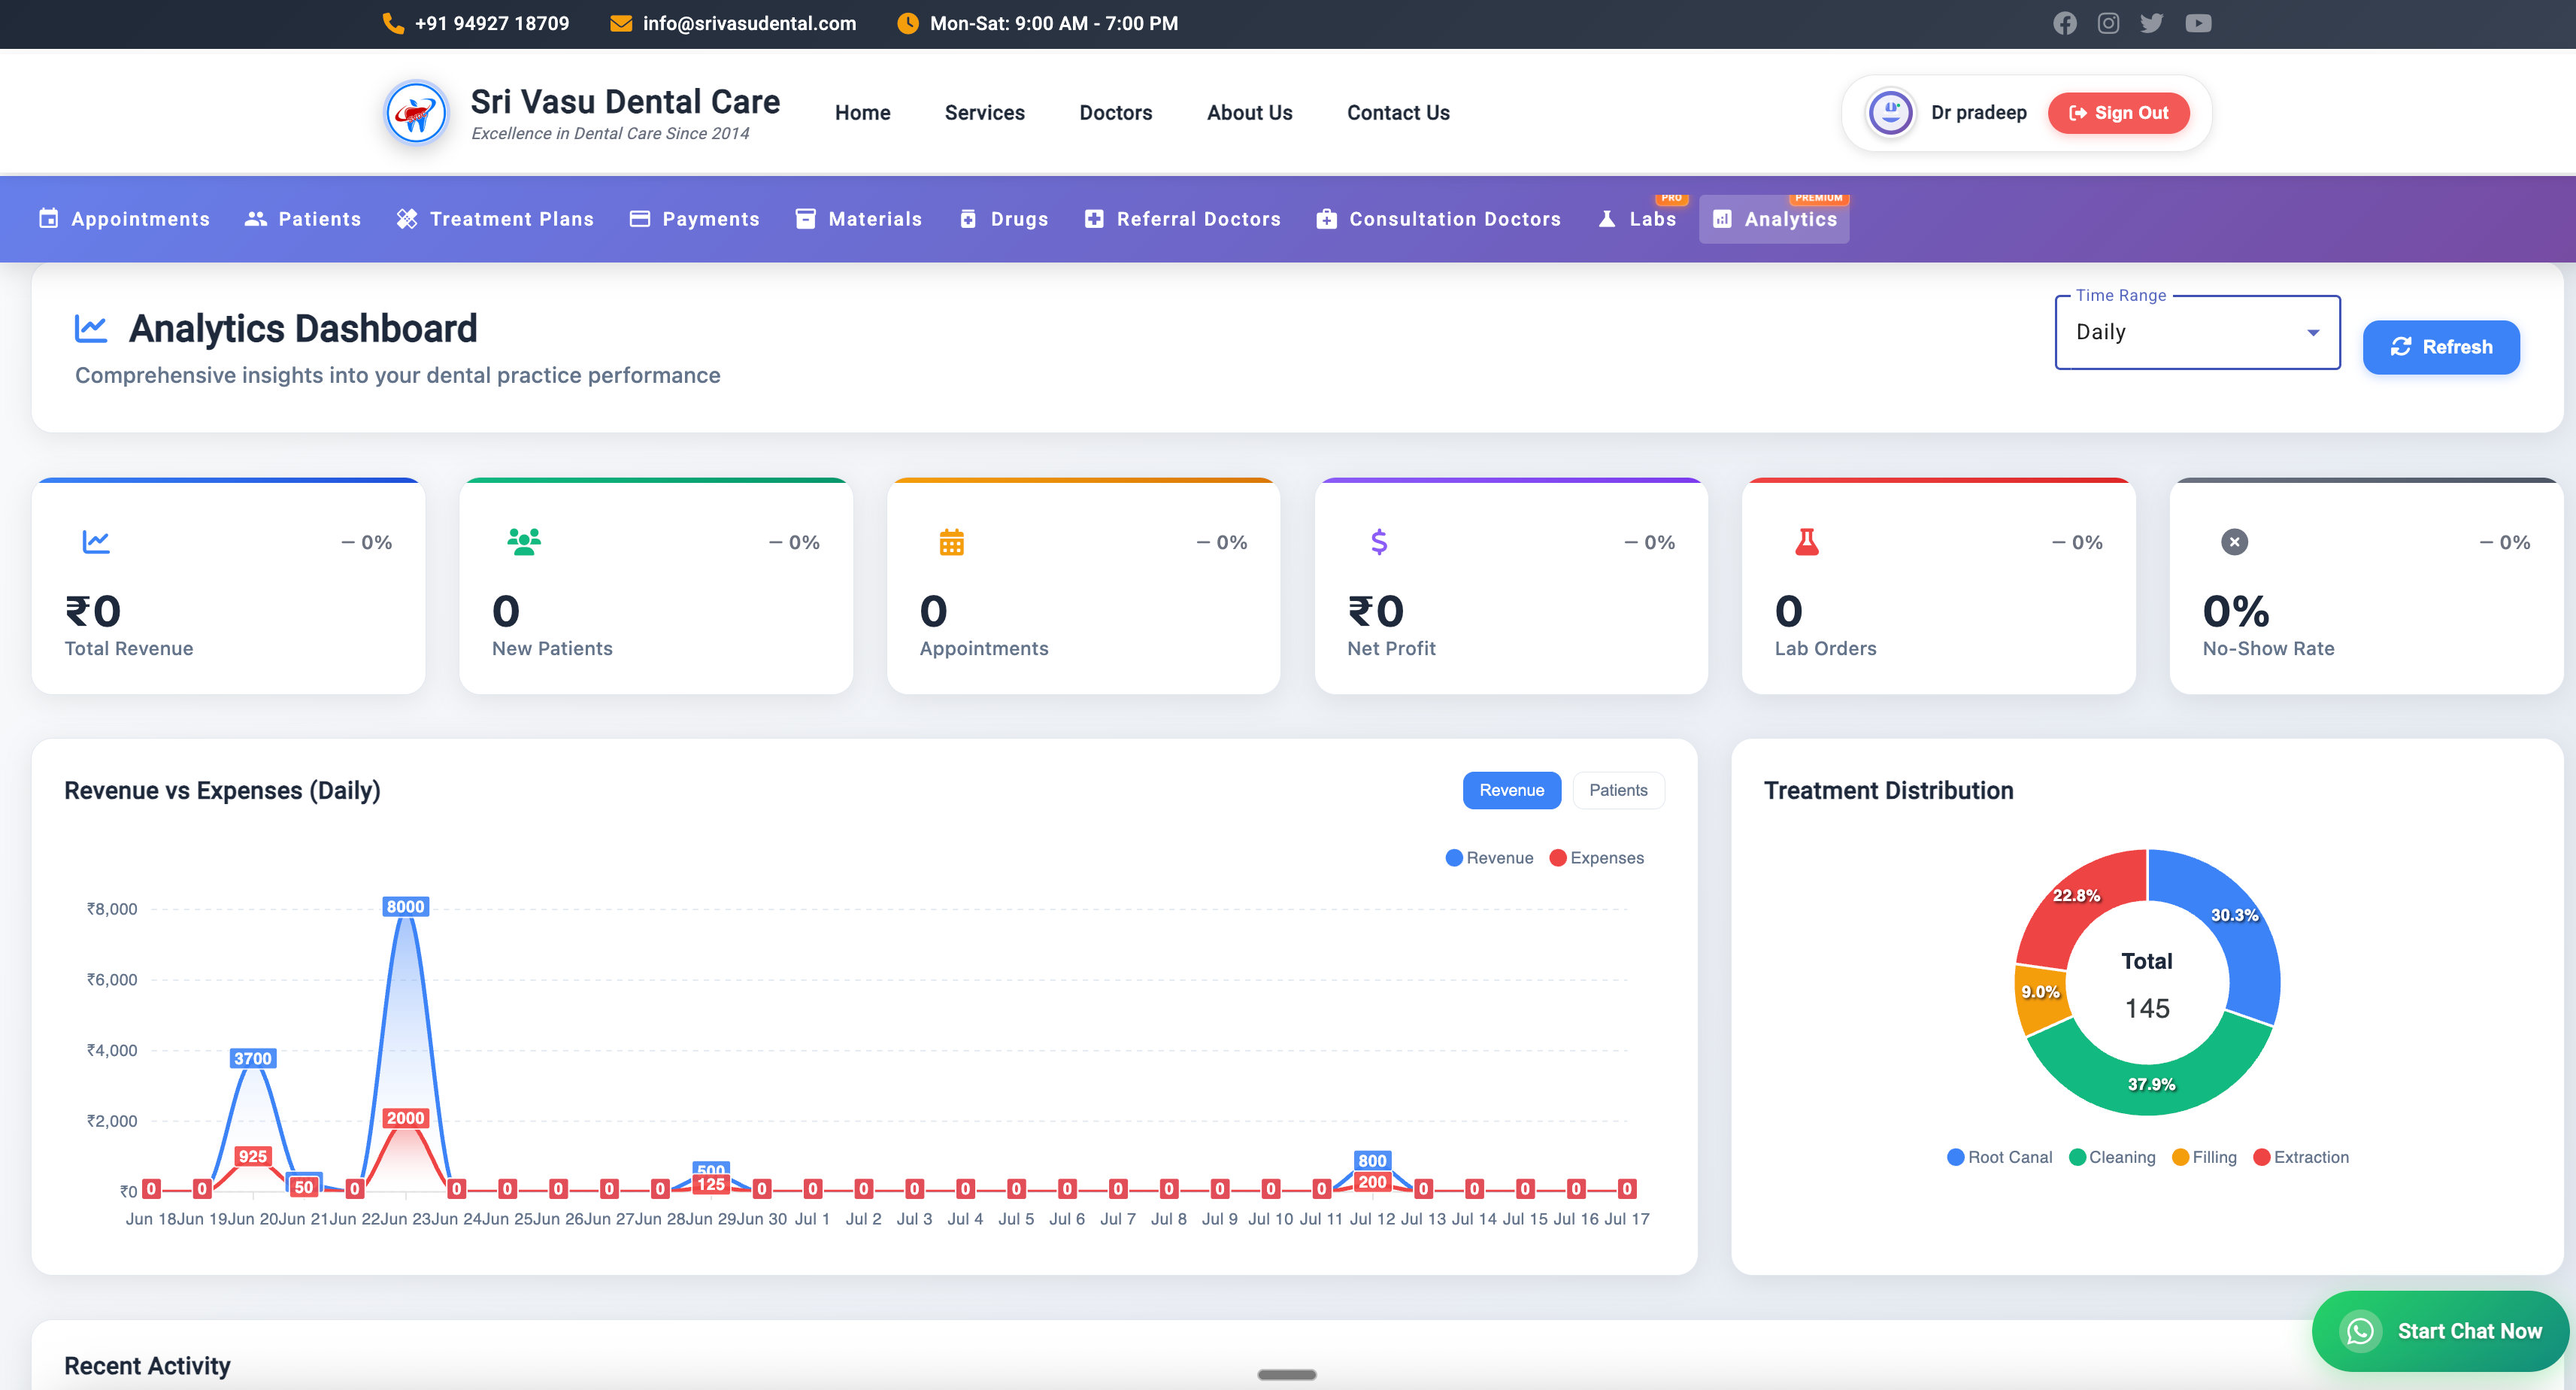Viewport: 2576px width, 1390px height.
Task: Open the Time Range dropdown
Action: pos(2196,332)
